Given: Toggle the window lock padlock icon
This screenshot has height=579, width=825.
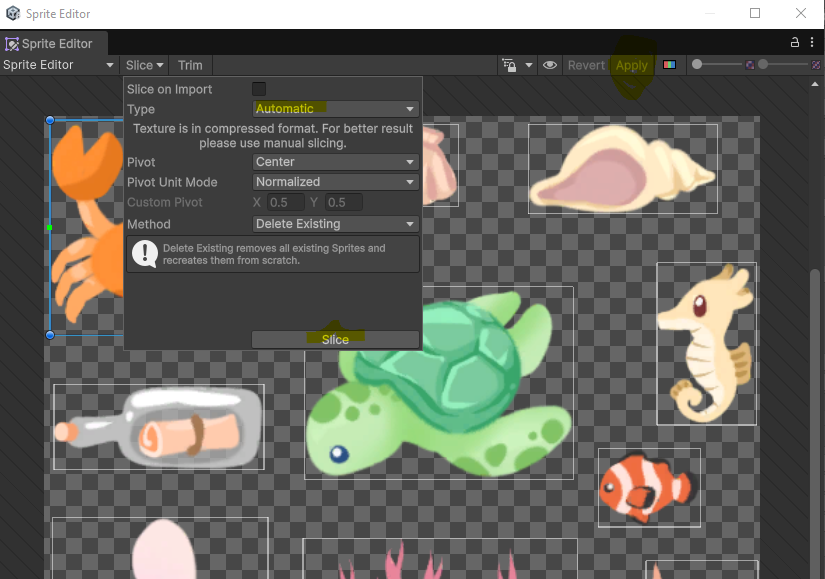Looking at the screenshot, I should click(x=794, y=43).
